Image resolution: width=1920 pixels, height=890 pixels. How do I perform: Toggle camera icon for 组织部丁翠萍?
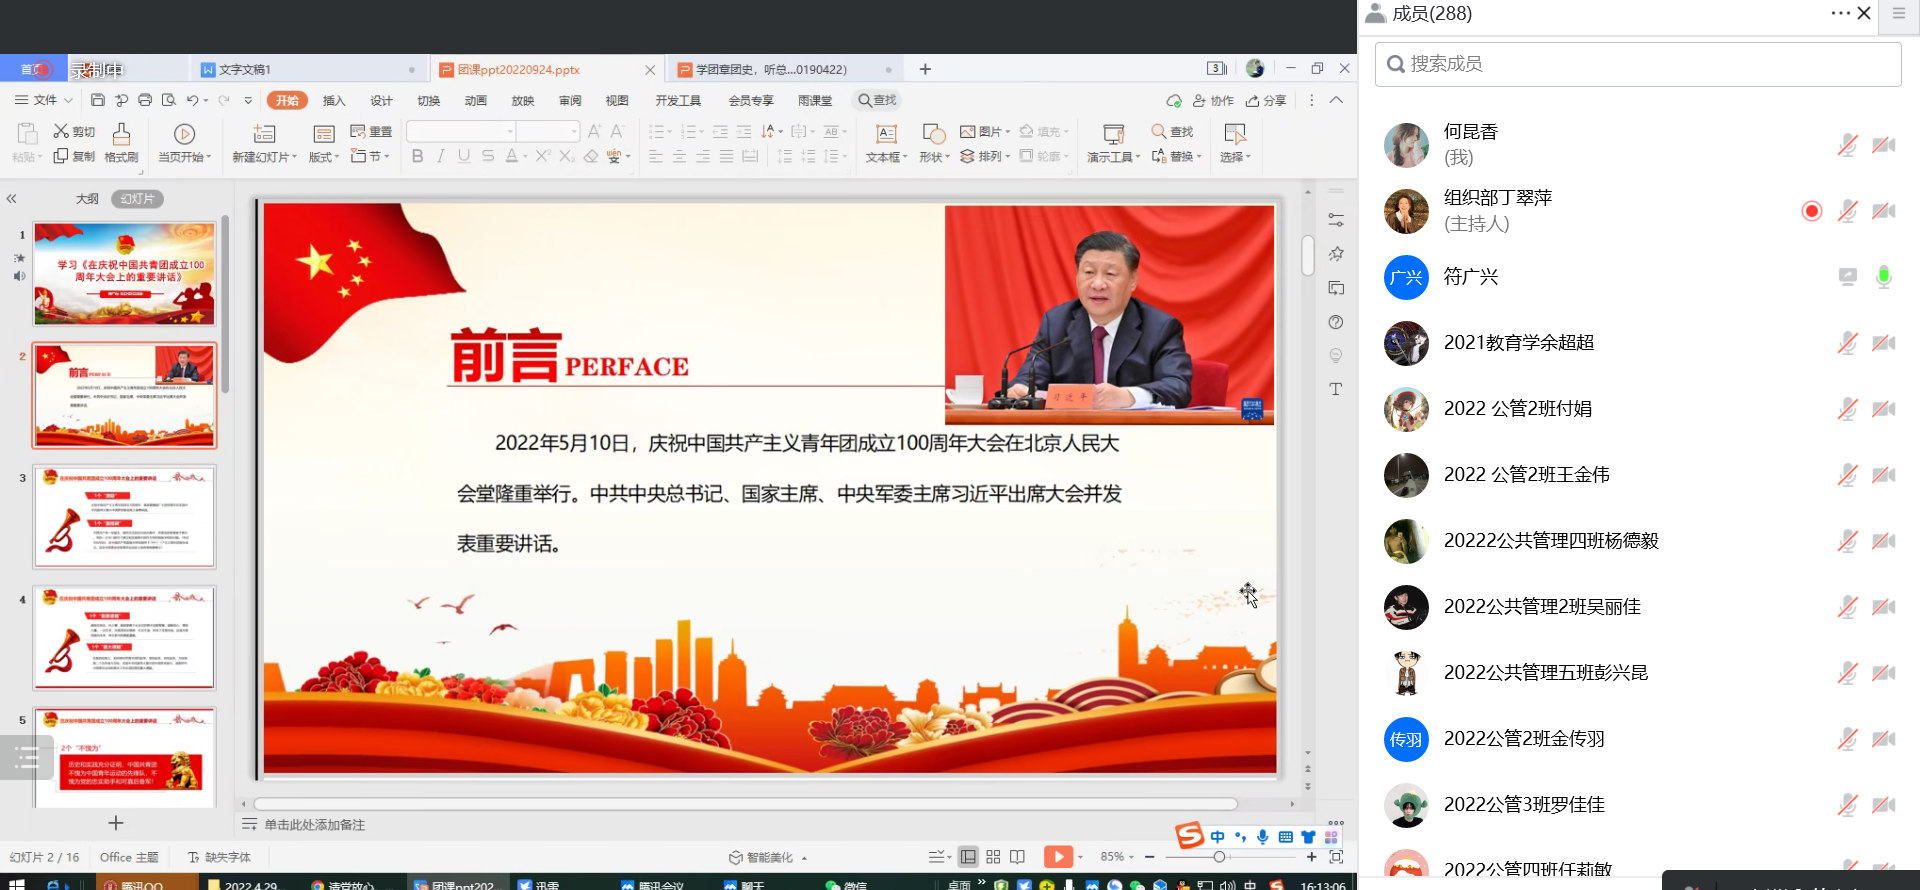pyautogui.click(x=1884, y=211)
